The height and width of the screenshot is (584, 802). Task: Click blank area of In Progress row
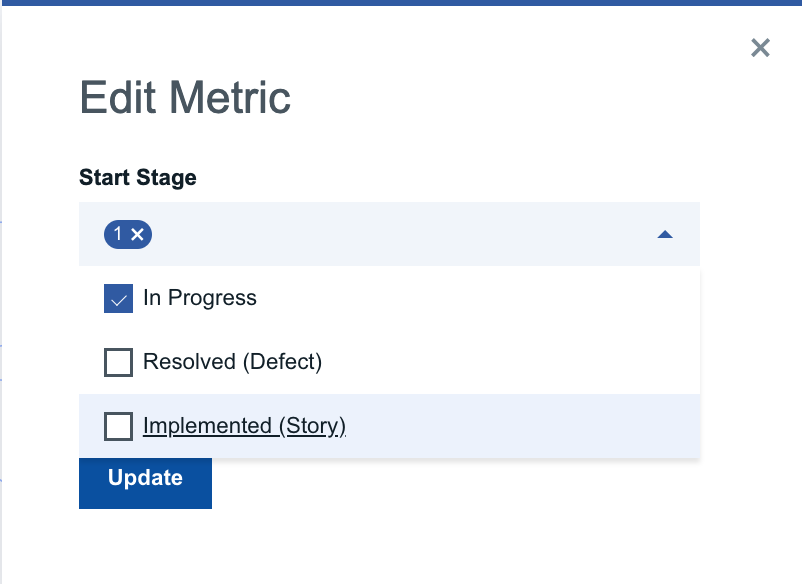point(478,298)
